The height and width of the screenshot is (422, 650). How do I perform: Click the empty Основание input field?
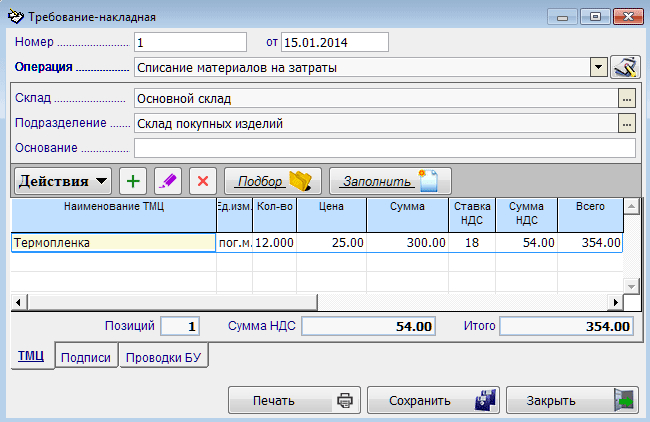385,148
